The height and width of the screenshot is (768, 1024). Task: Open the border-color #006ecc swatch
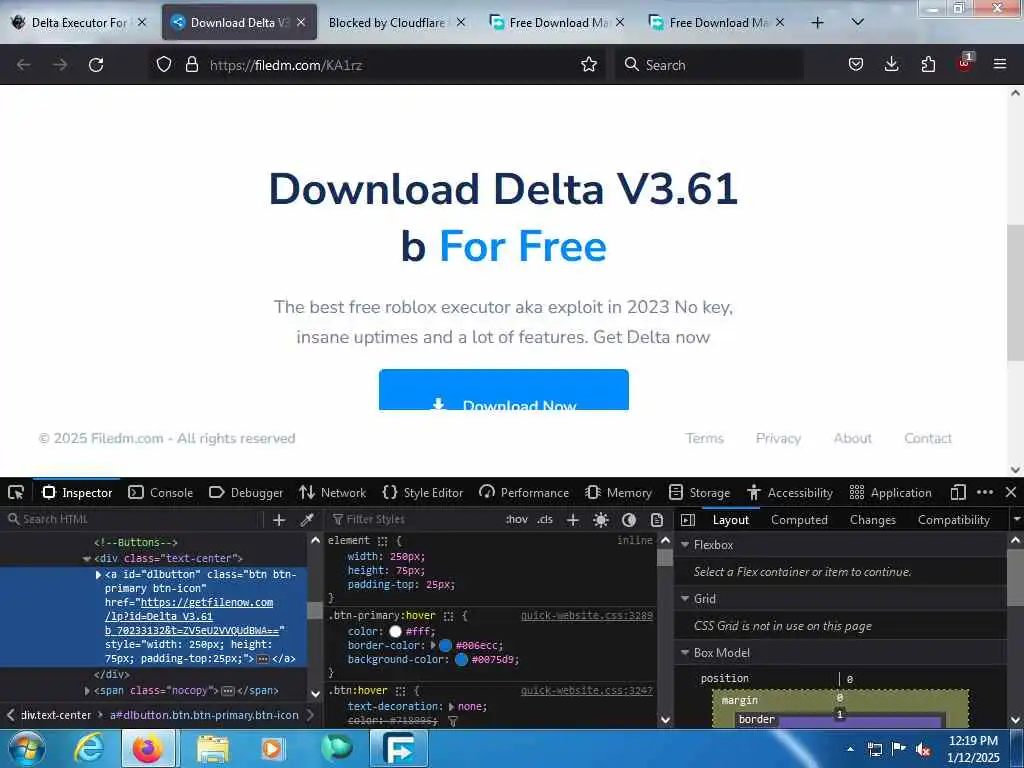[445, 645]
